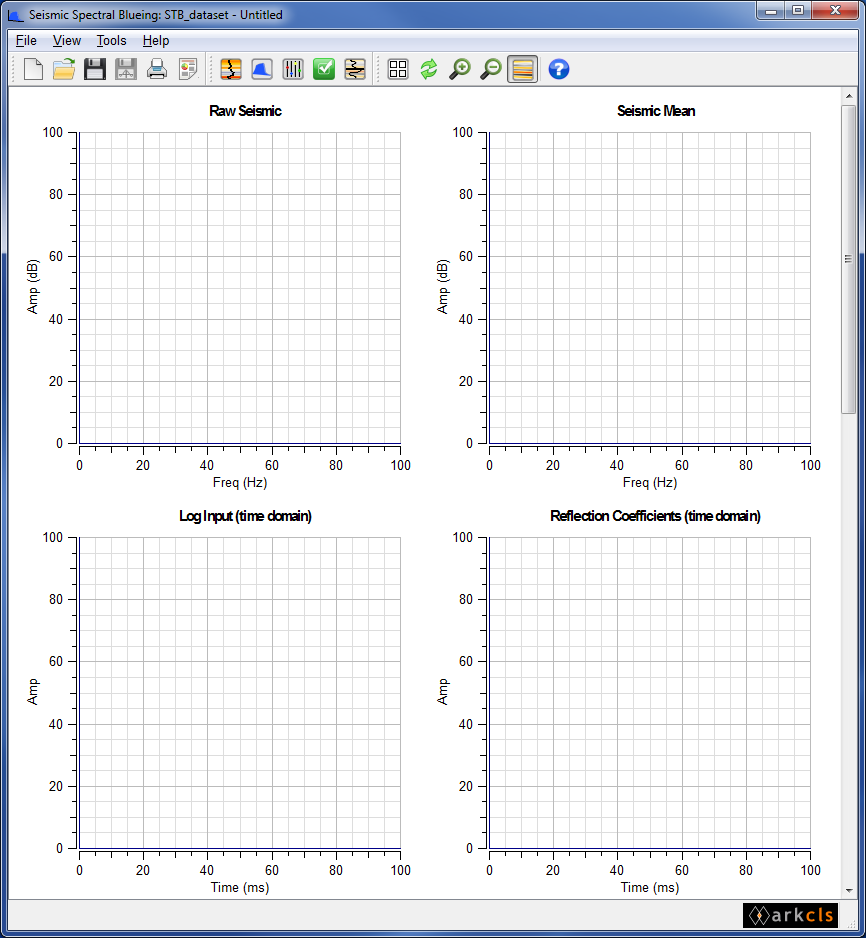The image size is (866, 938).
Task: Toggle the striped horizontal layout button
Action: click(522, 69)
